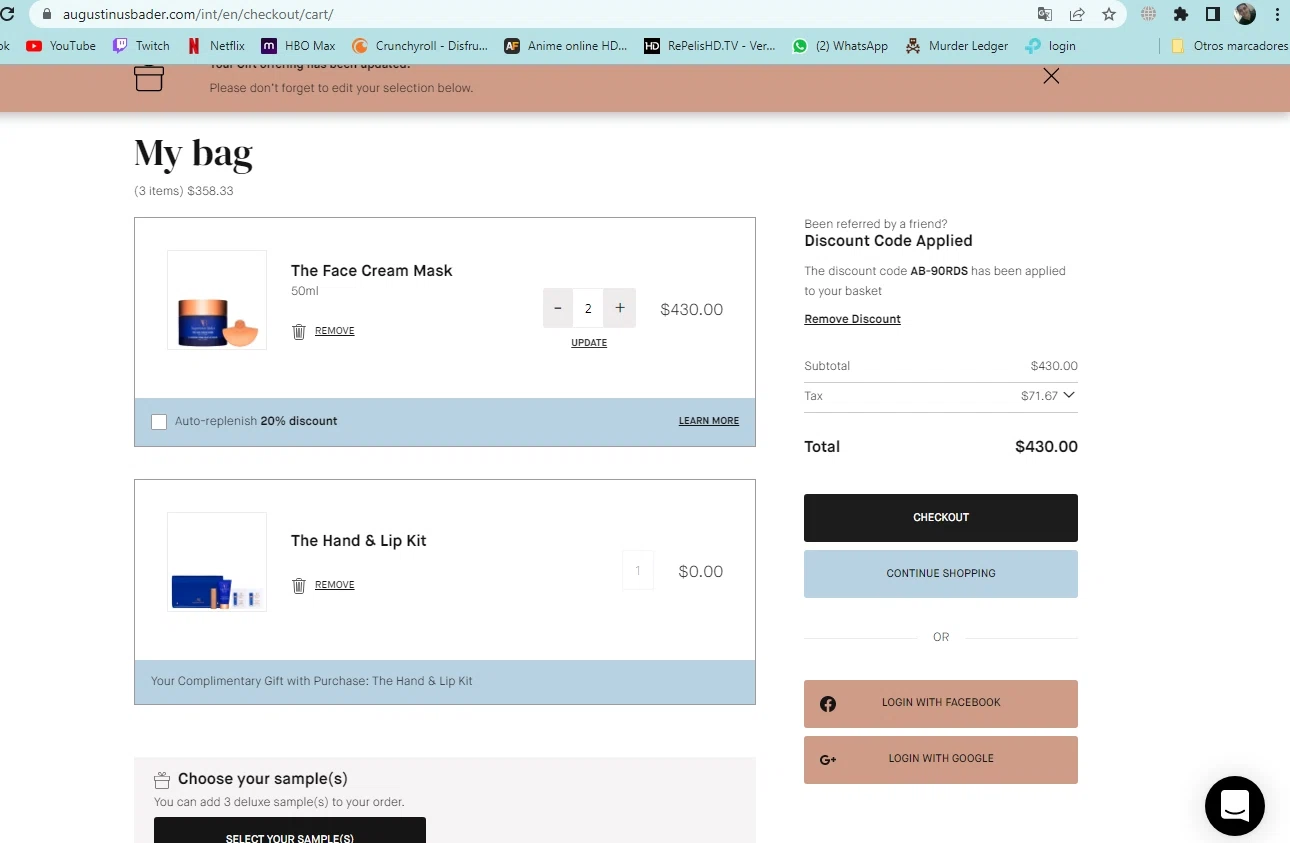Open the chat support bubble
Image resolution: width=1290 pixels, height=843 pixels.
tap(1235, 805)
